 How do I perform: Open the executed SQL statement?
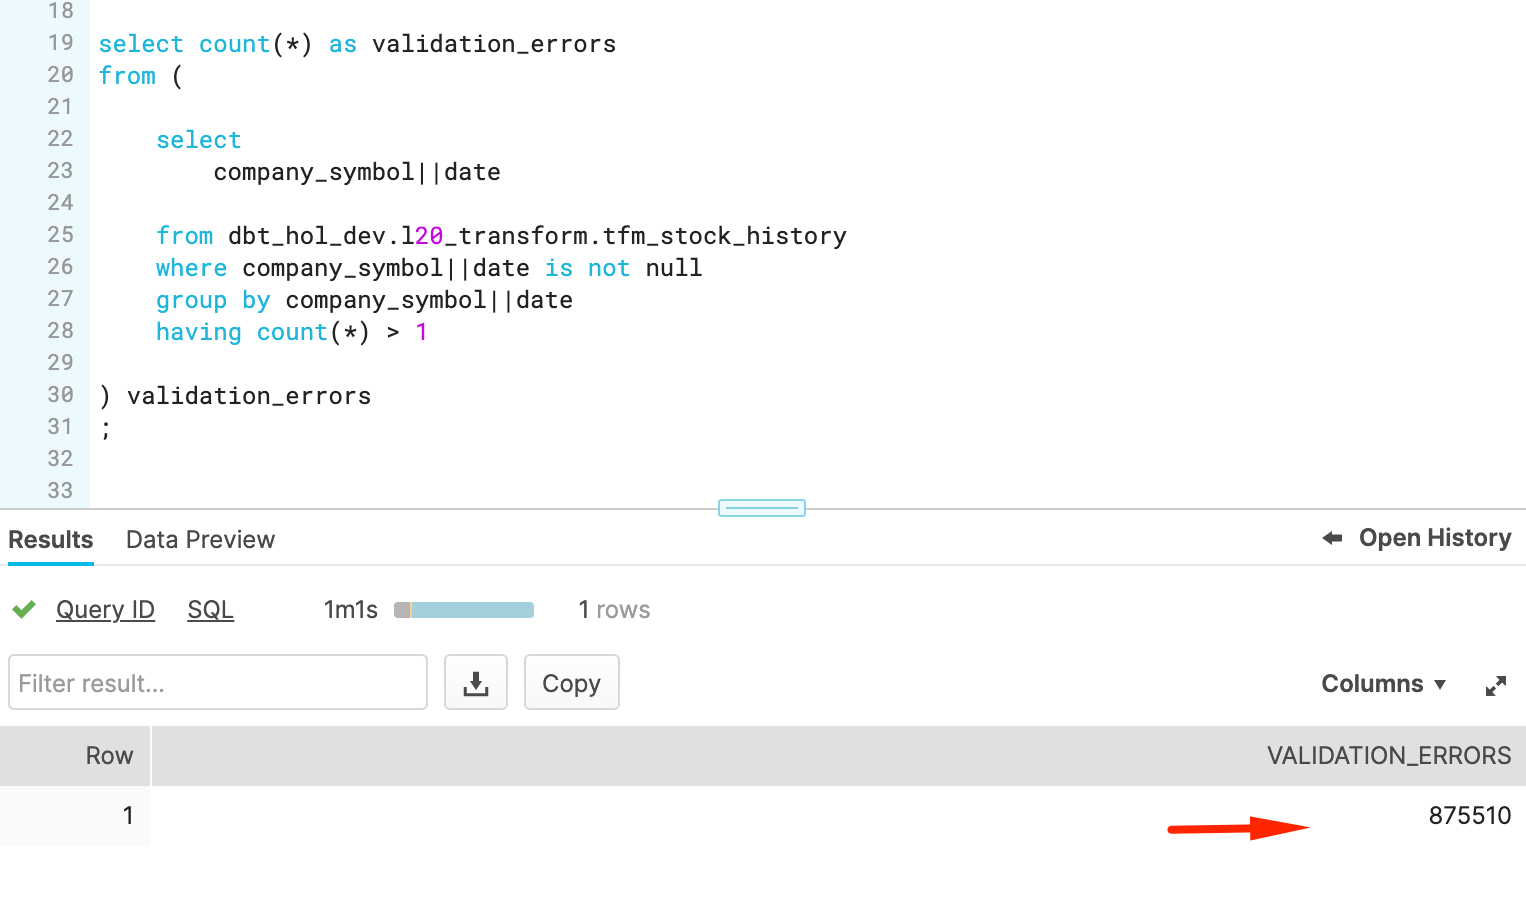tap(210, 609)
